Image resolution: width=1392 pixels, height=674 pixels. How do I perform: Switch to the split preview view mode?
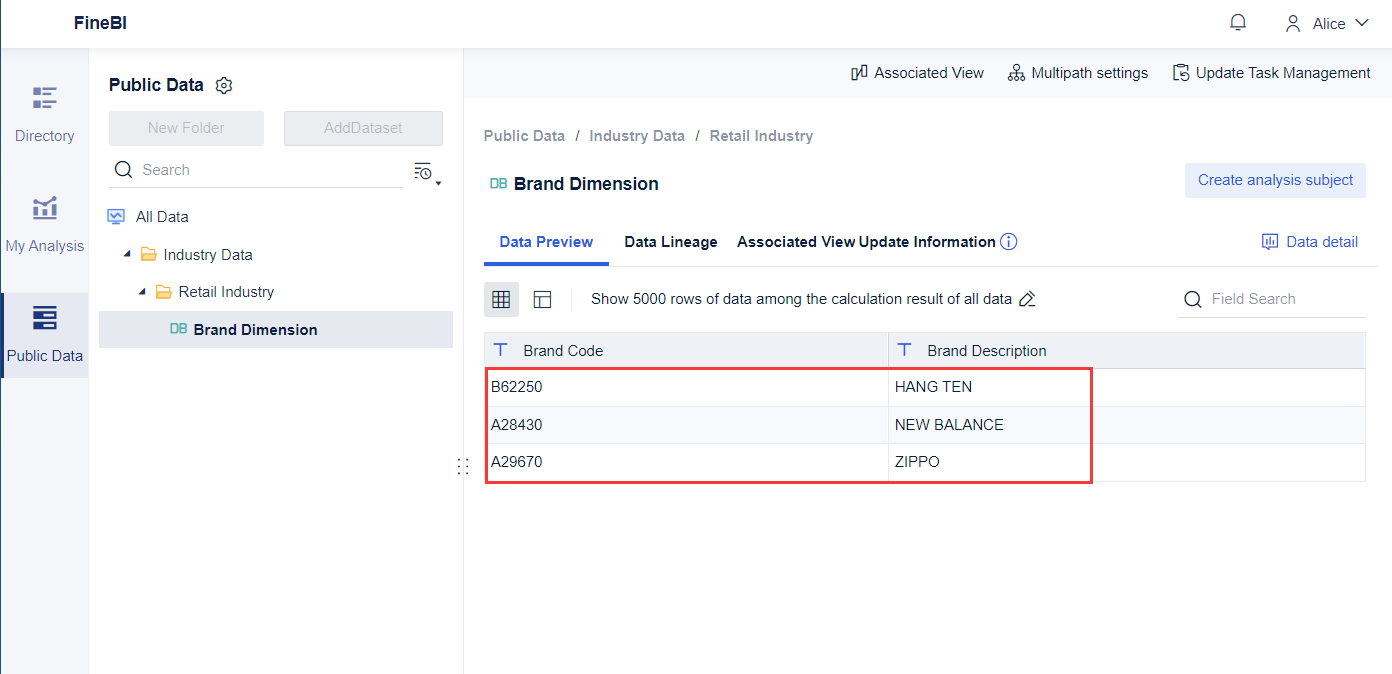[541, 298]
